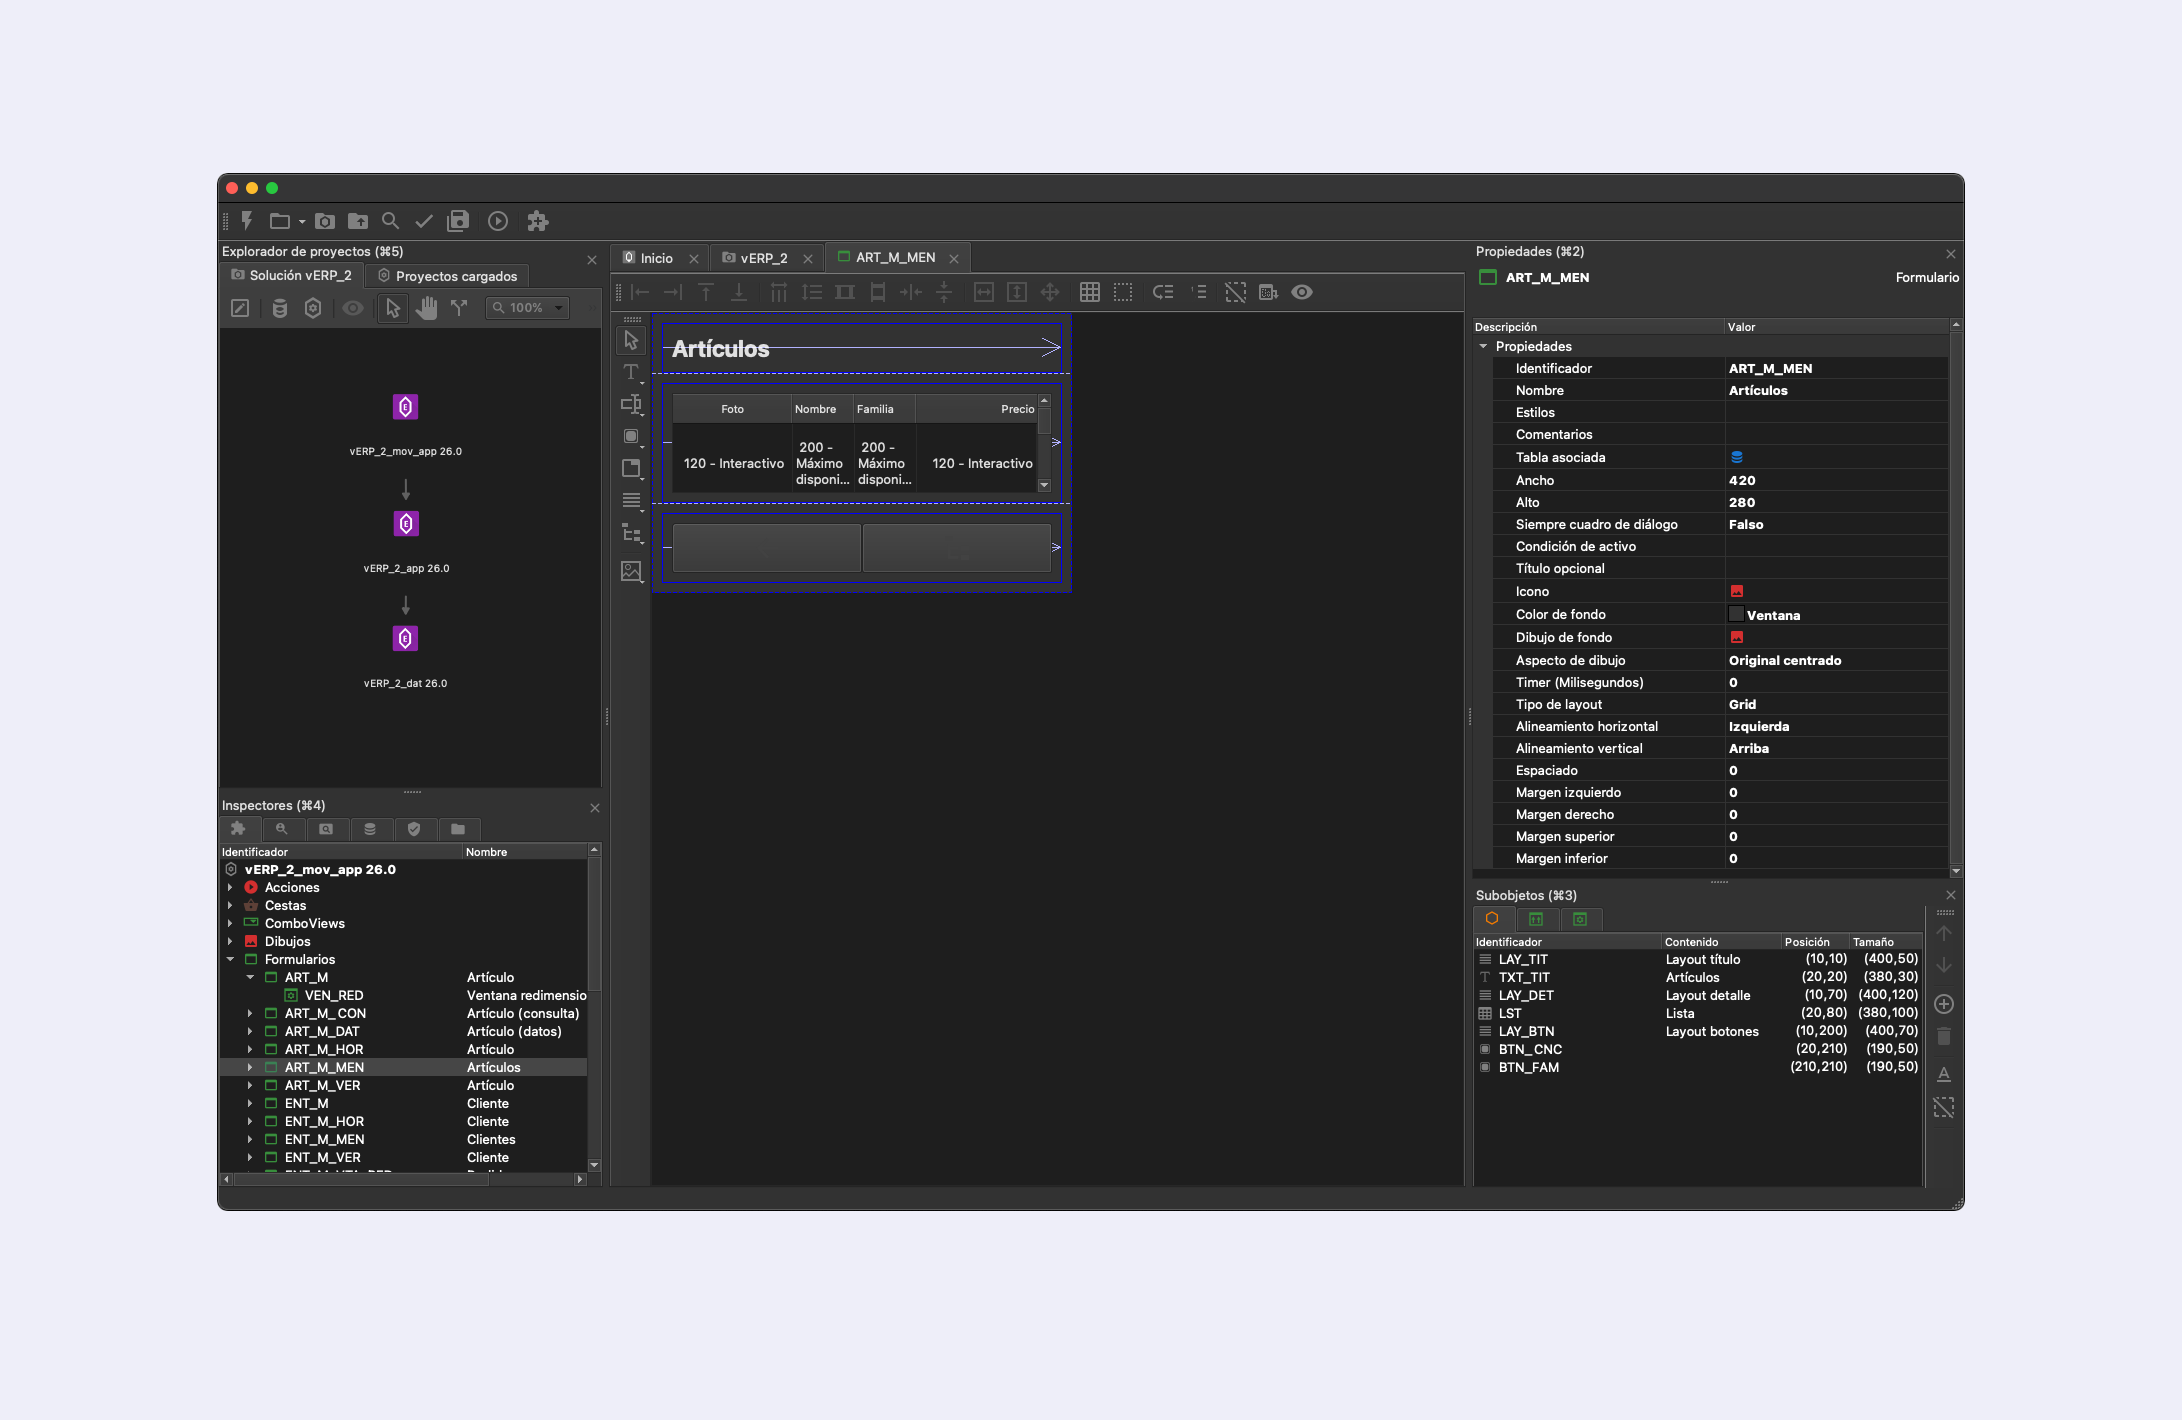Select ART_M_VER in the Formularios list
The image size is (2182, 1420).
(x=324, y=1085)
